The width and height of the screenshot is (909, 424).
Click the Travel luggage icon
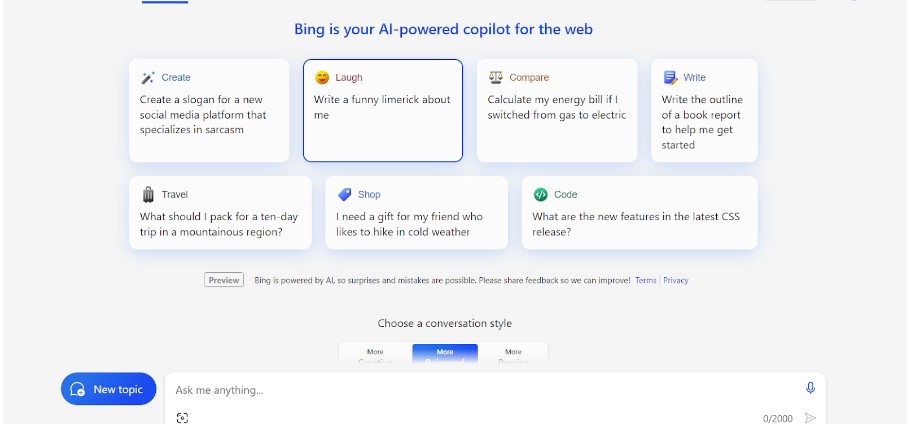(x=148, y=195)
